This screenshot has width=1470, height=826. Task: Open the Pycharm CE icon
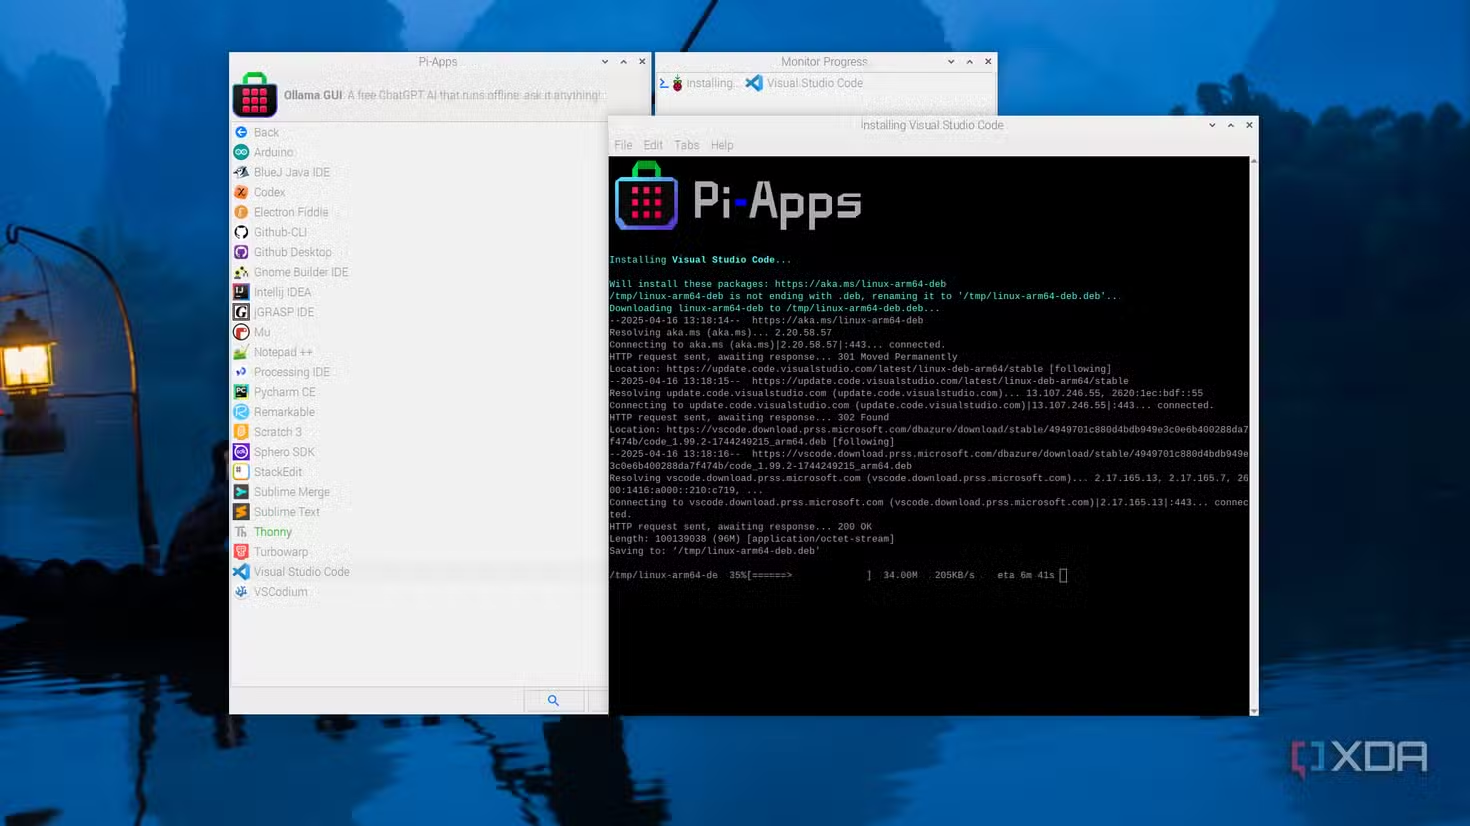coord(241,392)
